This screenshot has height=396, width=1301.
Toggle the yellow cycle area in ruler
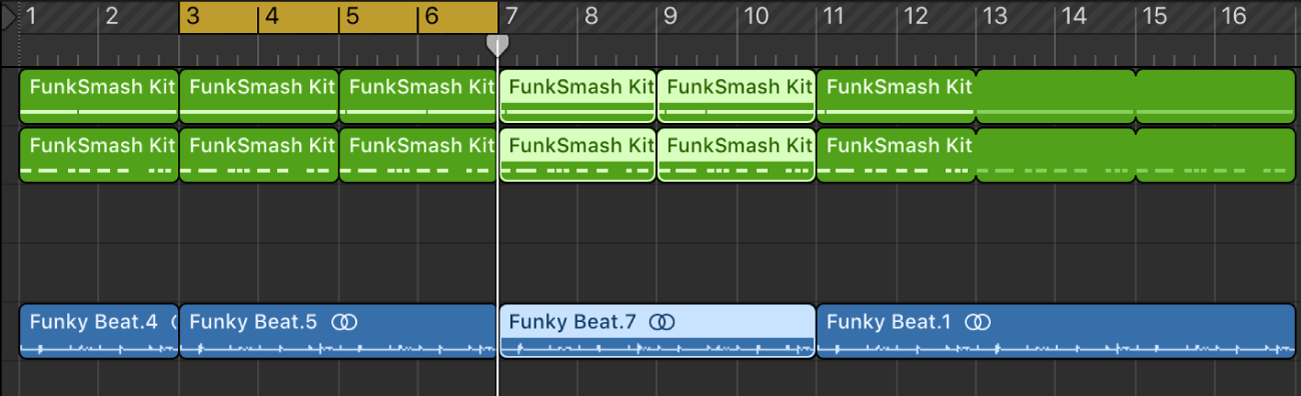point(338,17)
